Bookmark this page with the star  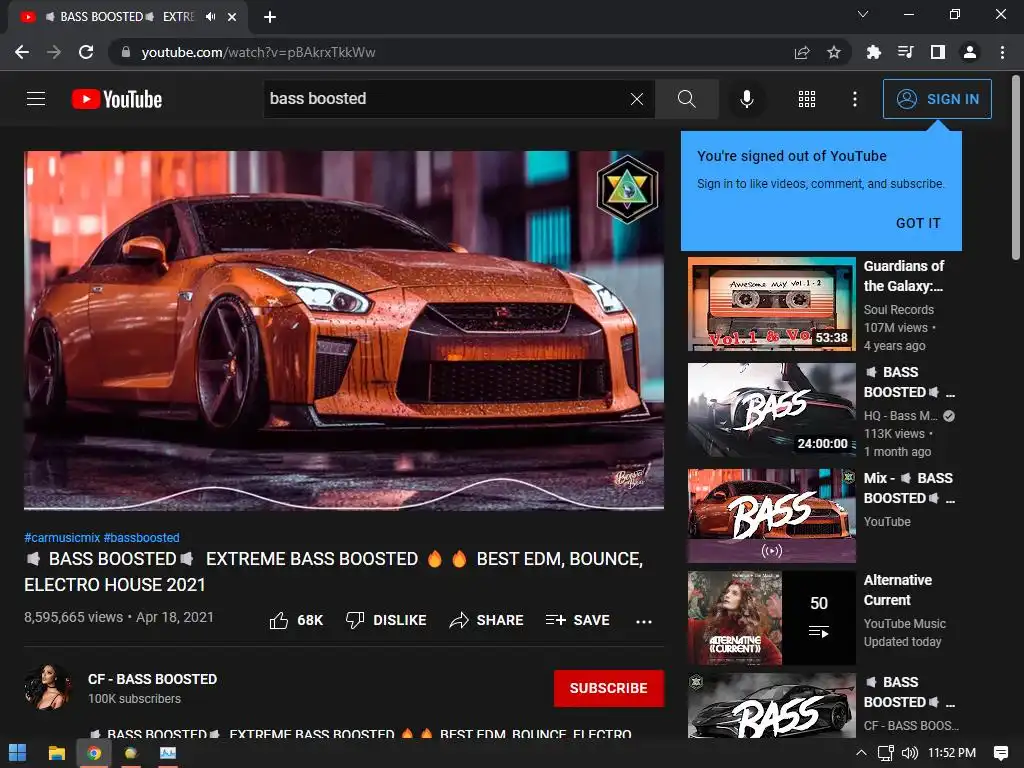tap(834, 52)
